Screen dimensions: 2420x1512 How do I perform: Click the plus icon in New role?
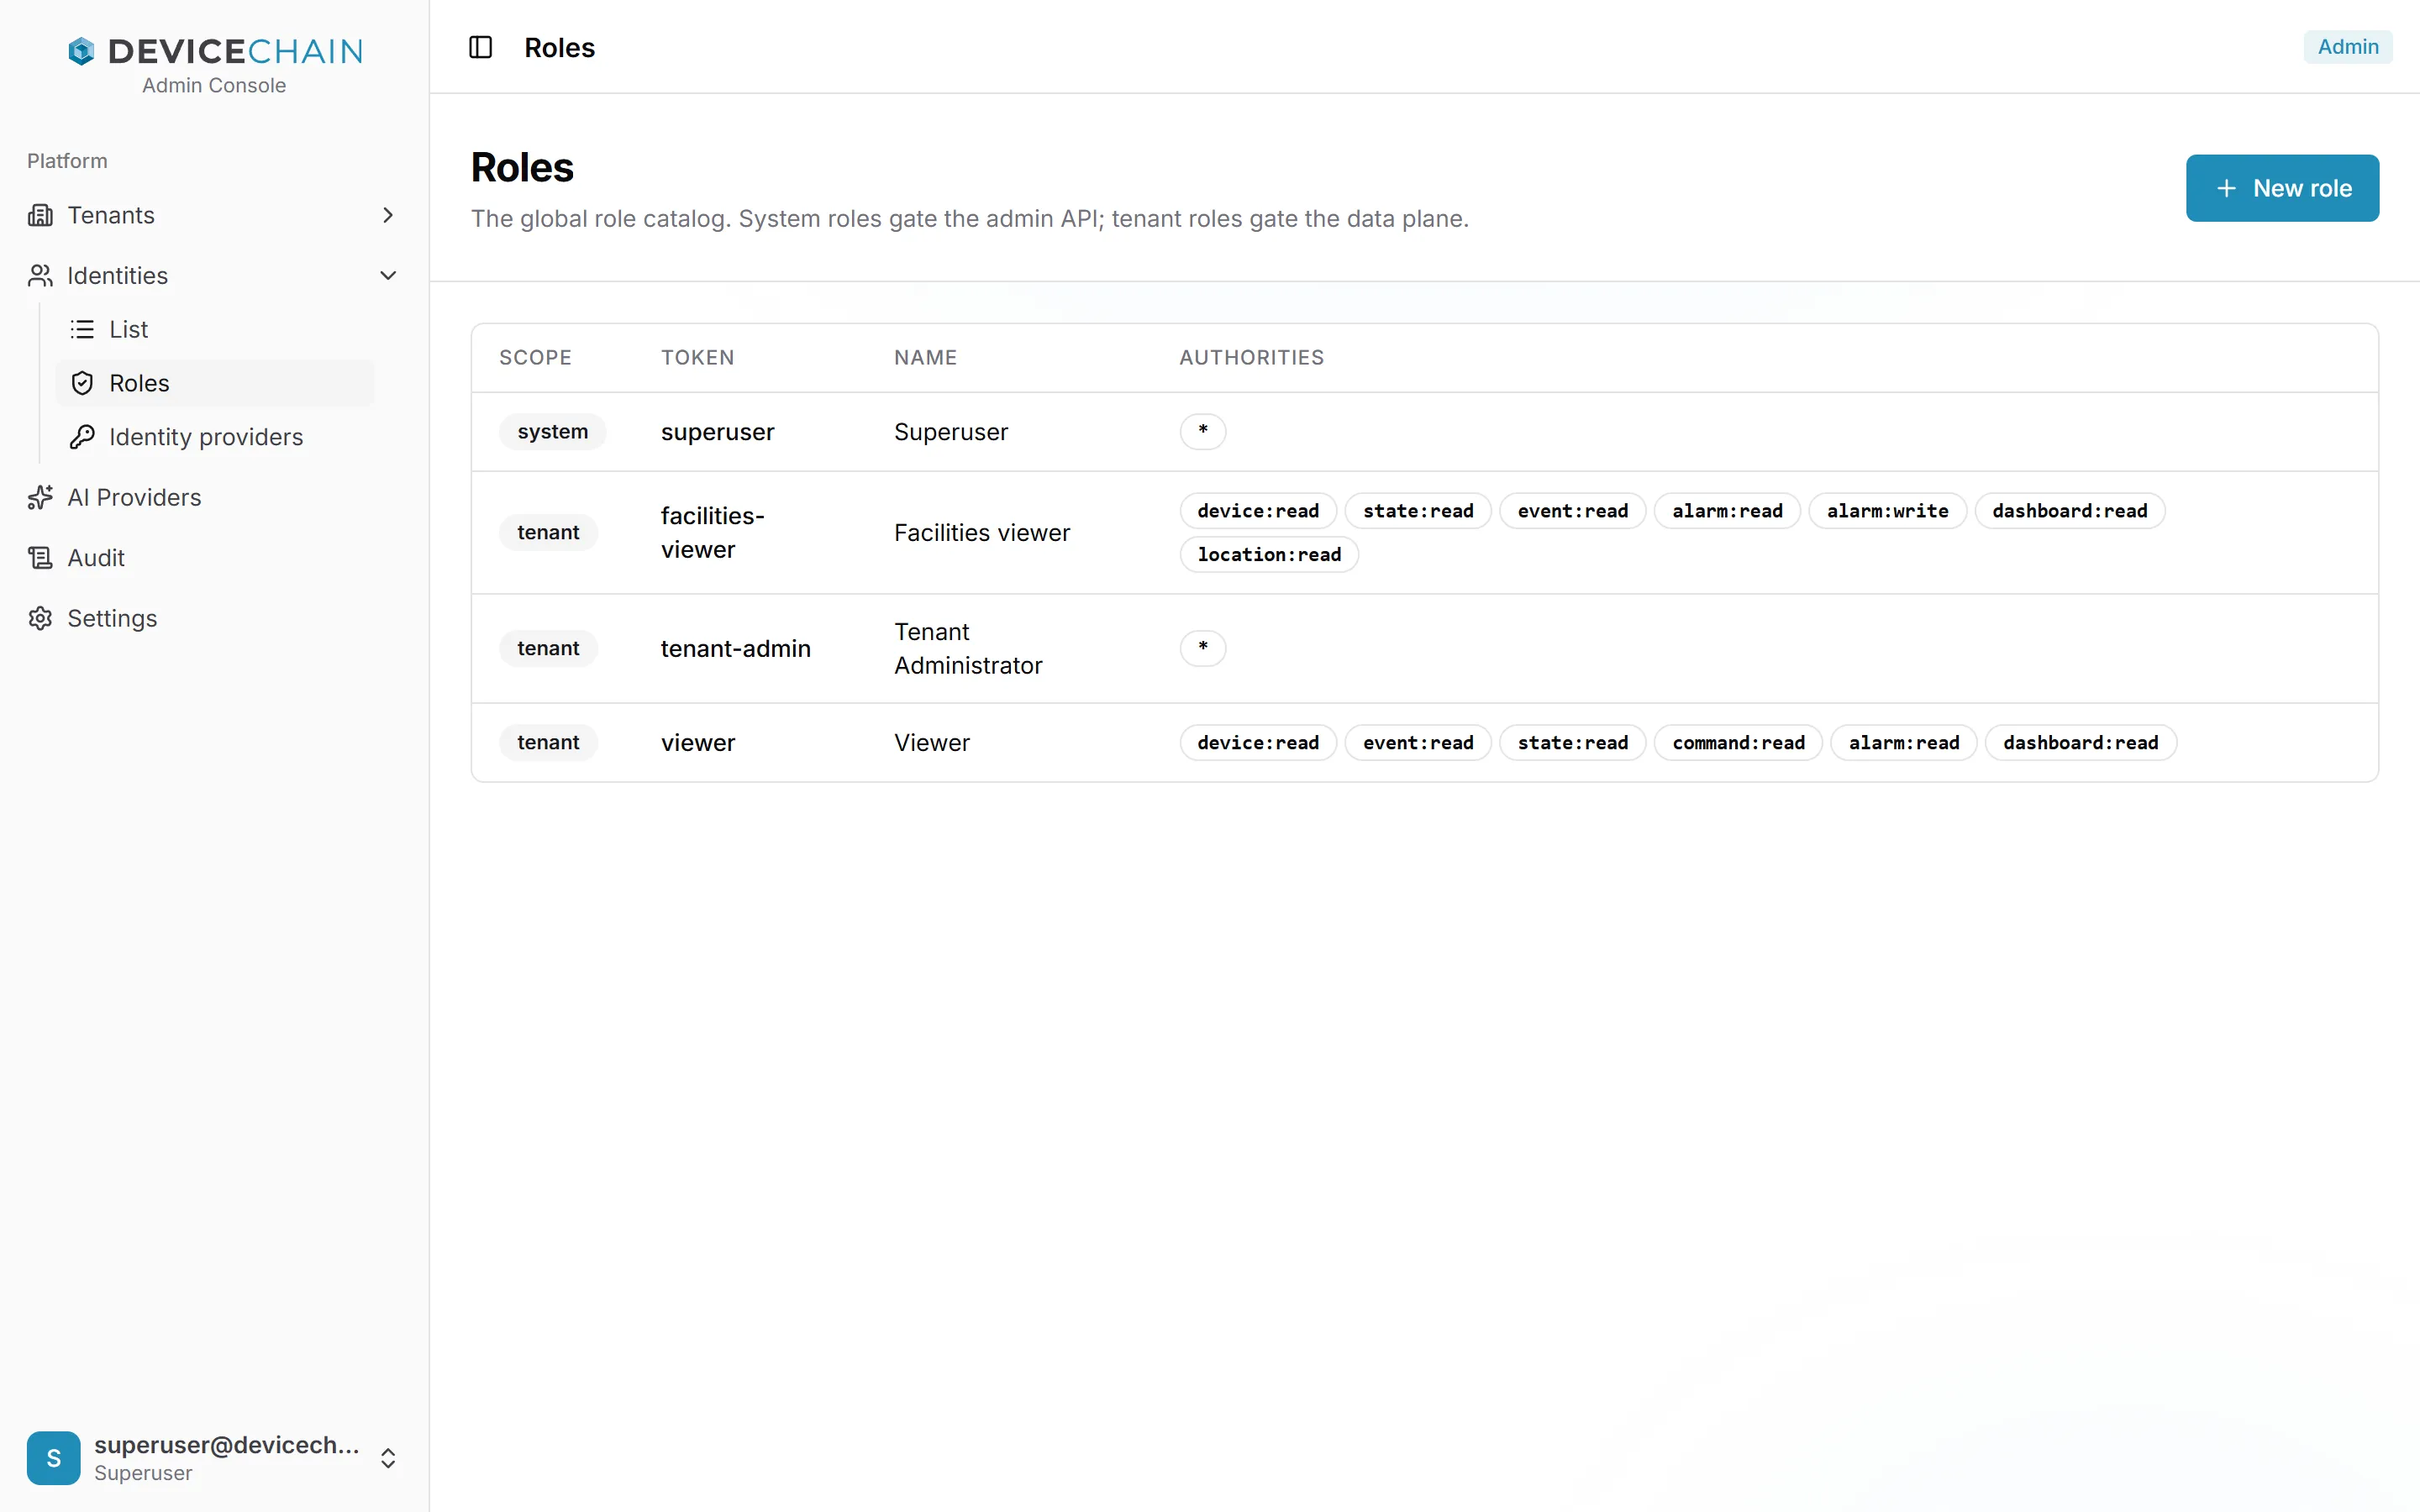(2226, 188)
